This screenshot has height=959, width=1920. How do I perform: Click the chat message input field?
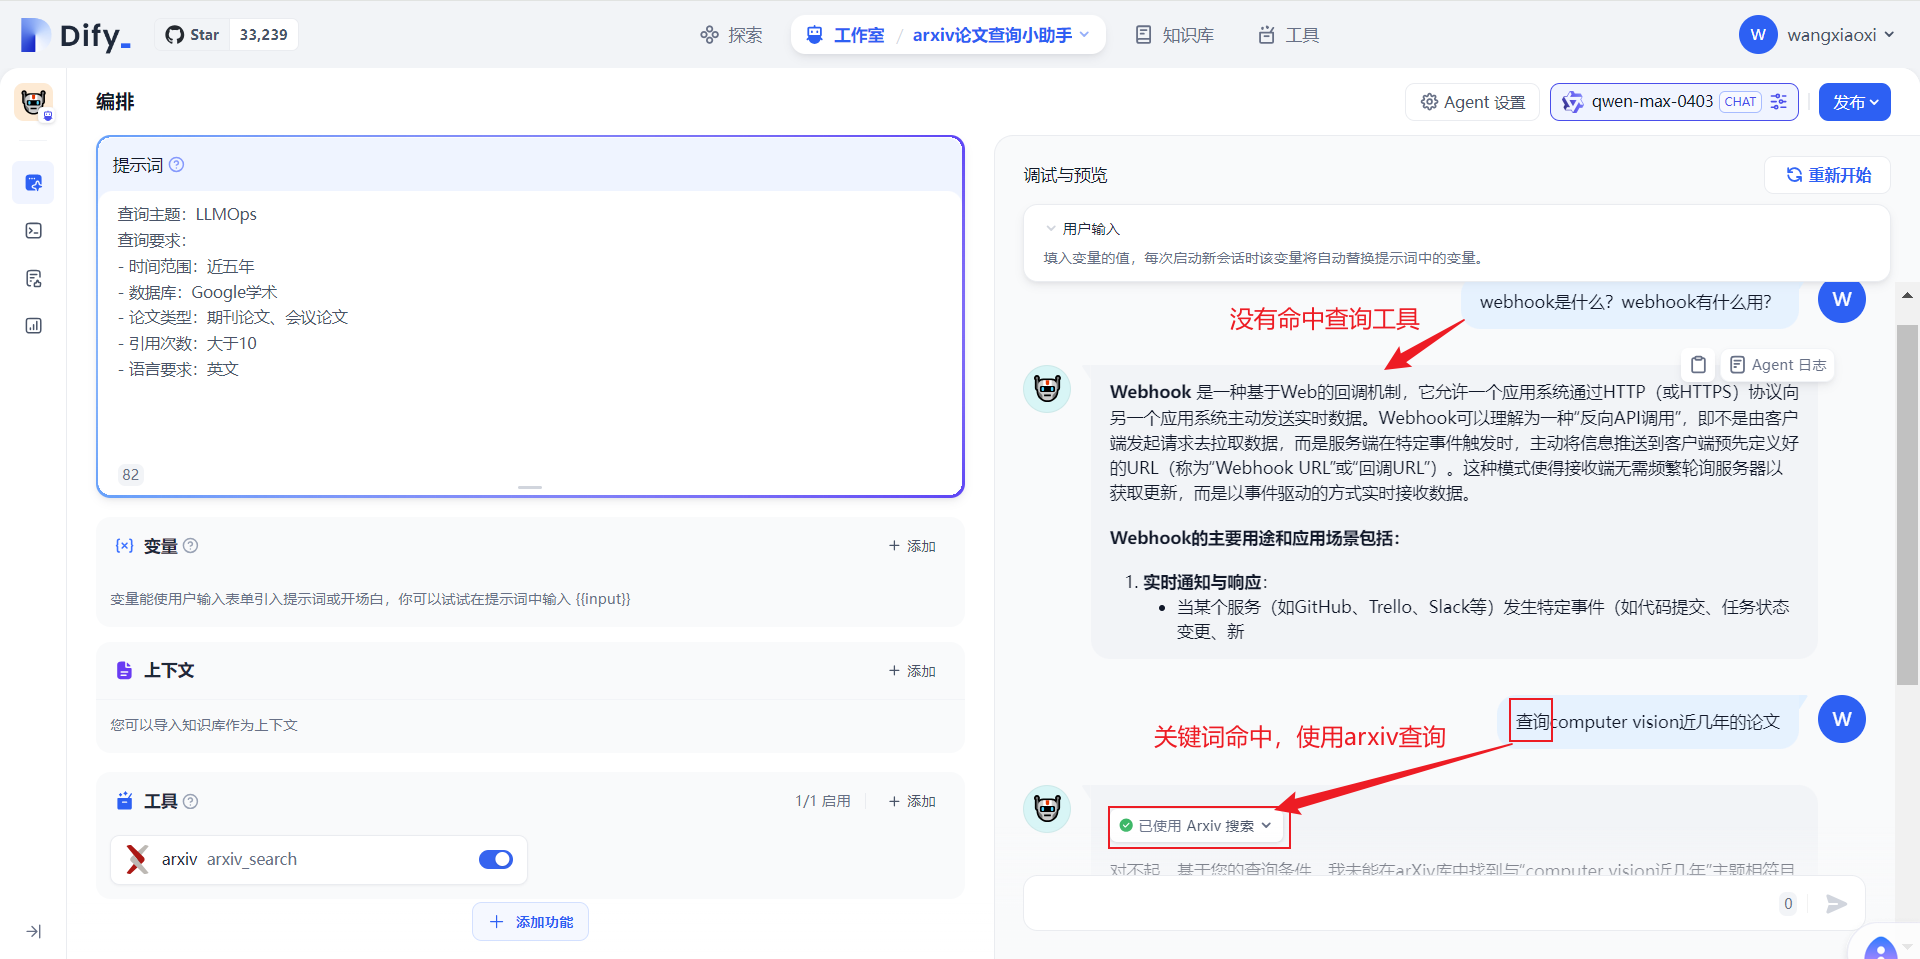pyautogui.click(x=1400, y=903)
